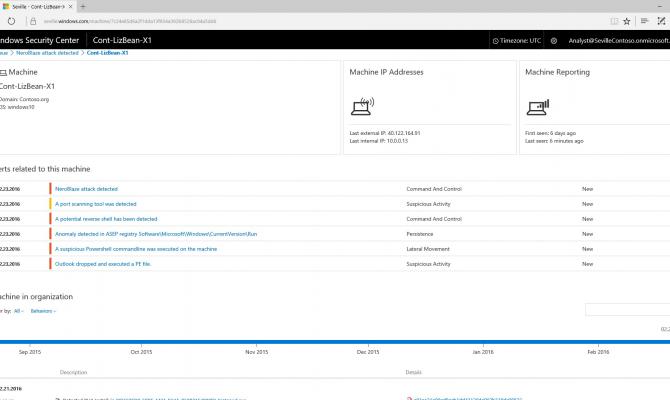Click the Machine IP Addresses laptop icon
This screenshot has height=400, width=670.
[362, 106]
